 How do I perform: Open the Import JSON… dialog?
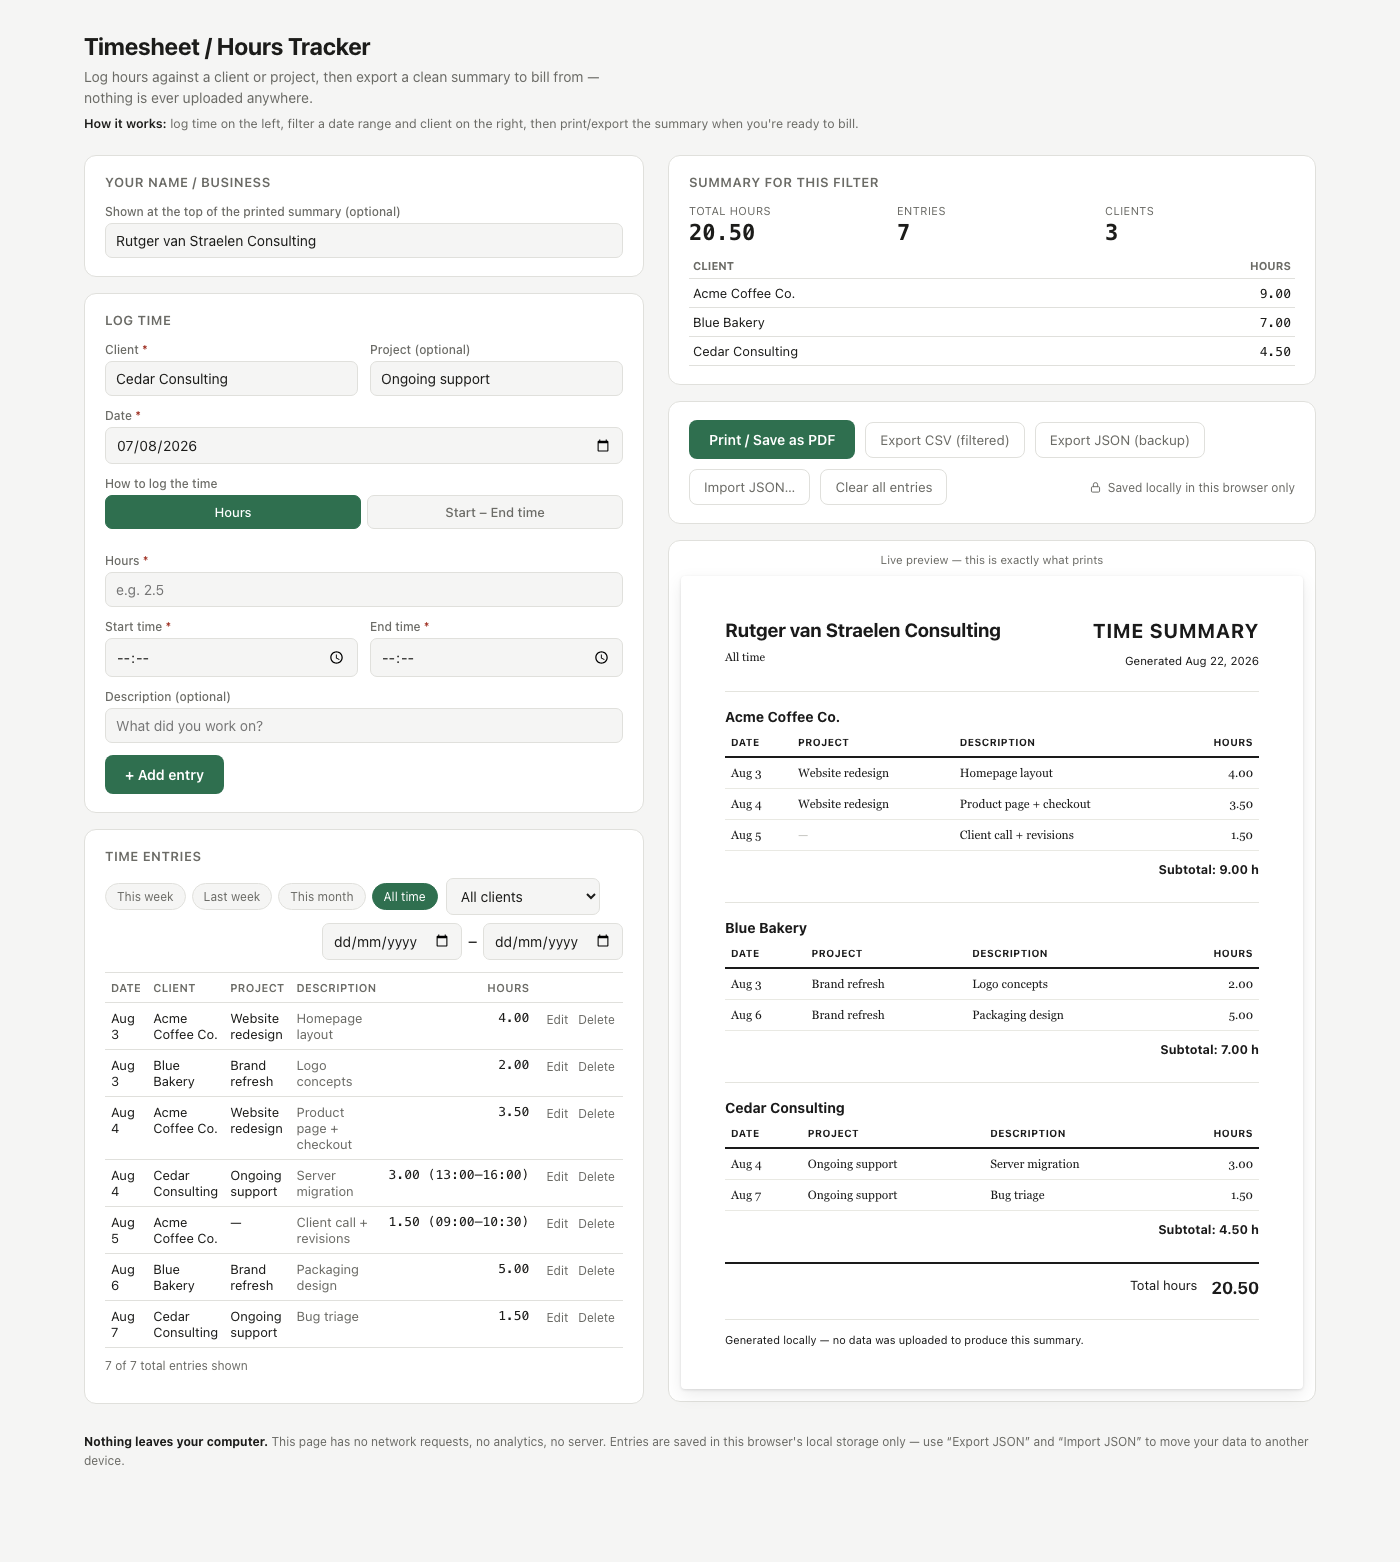pos(750,487)
